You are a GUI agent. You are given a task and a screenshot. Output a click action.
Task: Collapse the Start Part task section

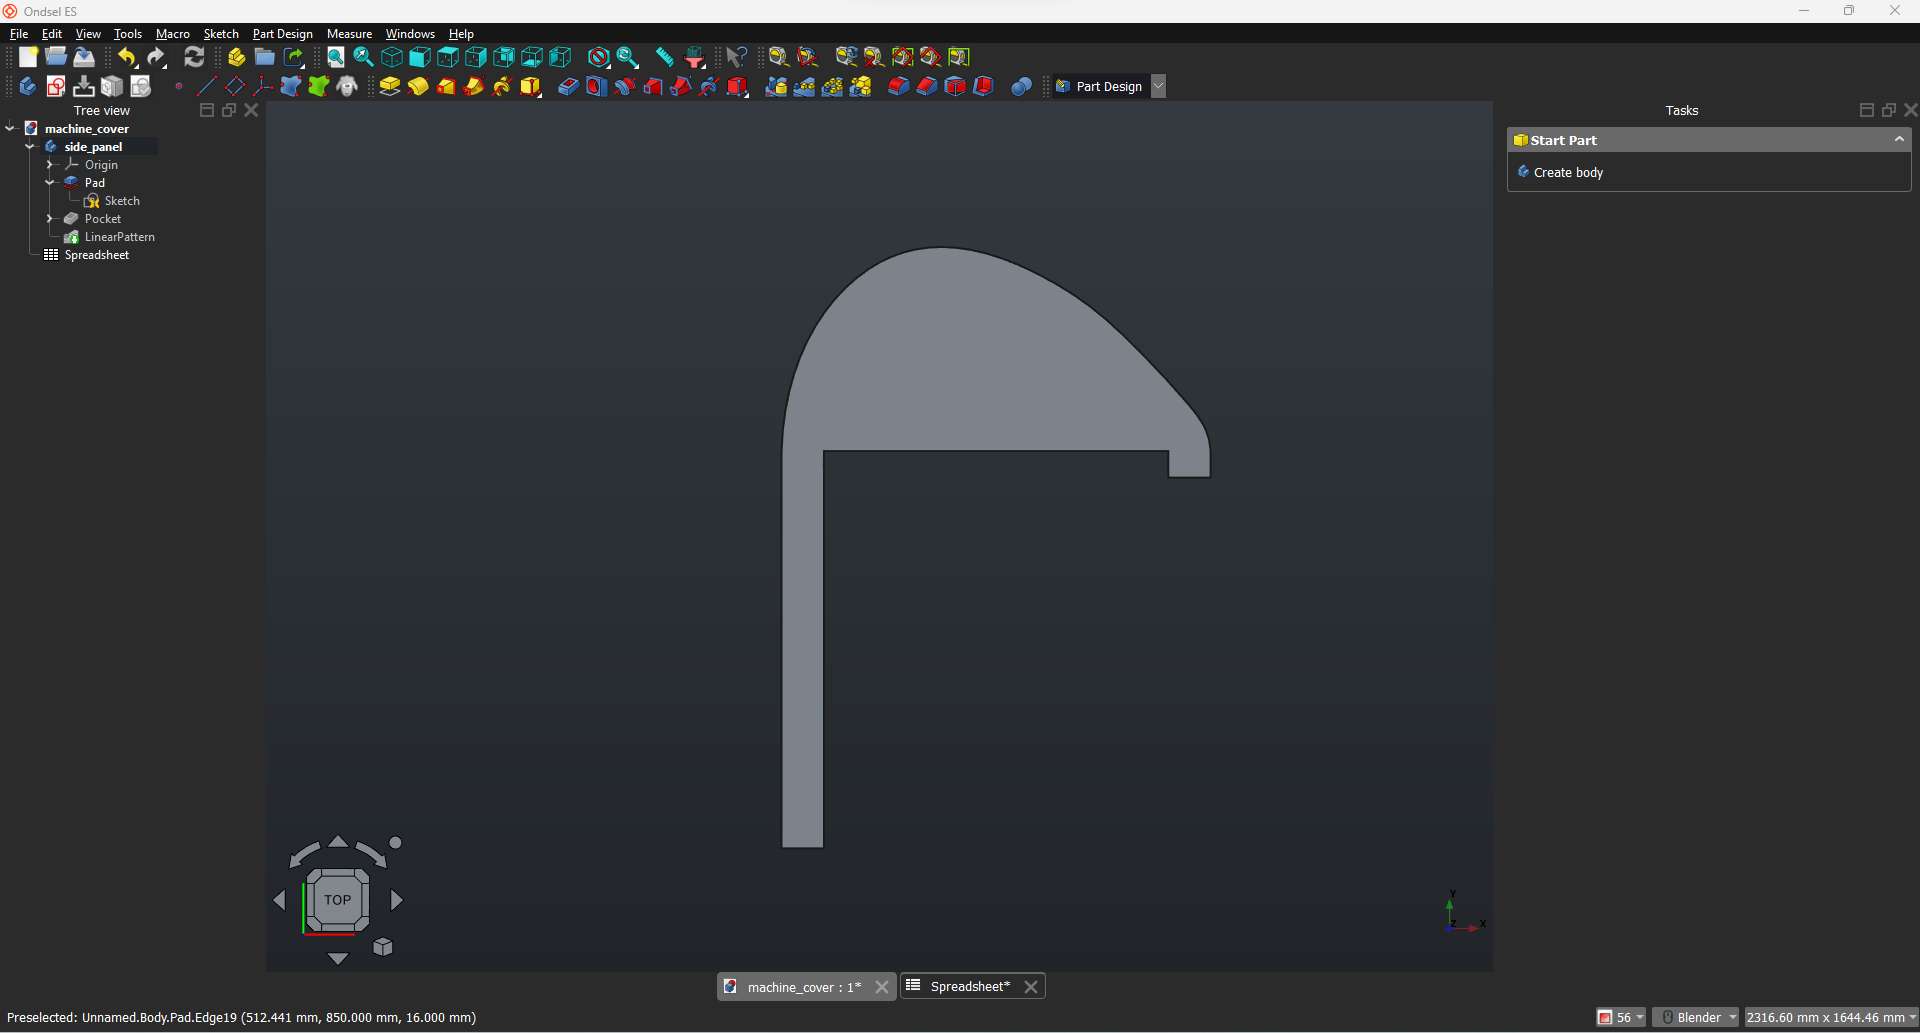(x=1899, y=140)
